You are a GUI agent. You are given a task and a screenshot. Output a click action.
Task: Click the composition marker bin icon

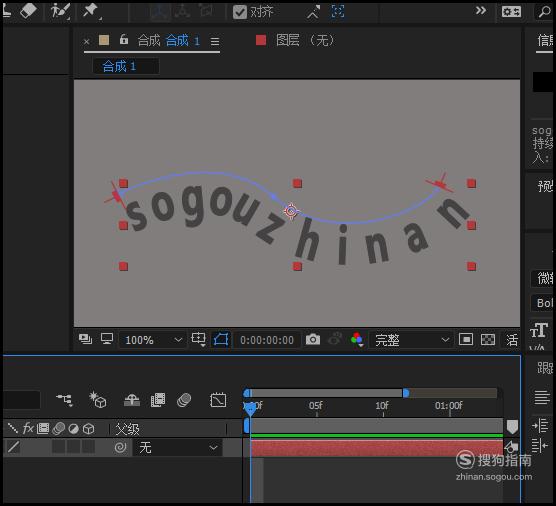click(x=512, y=427)
